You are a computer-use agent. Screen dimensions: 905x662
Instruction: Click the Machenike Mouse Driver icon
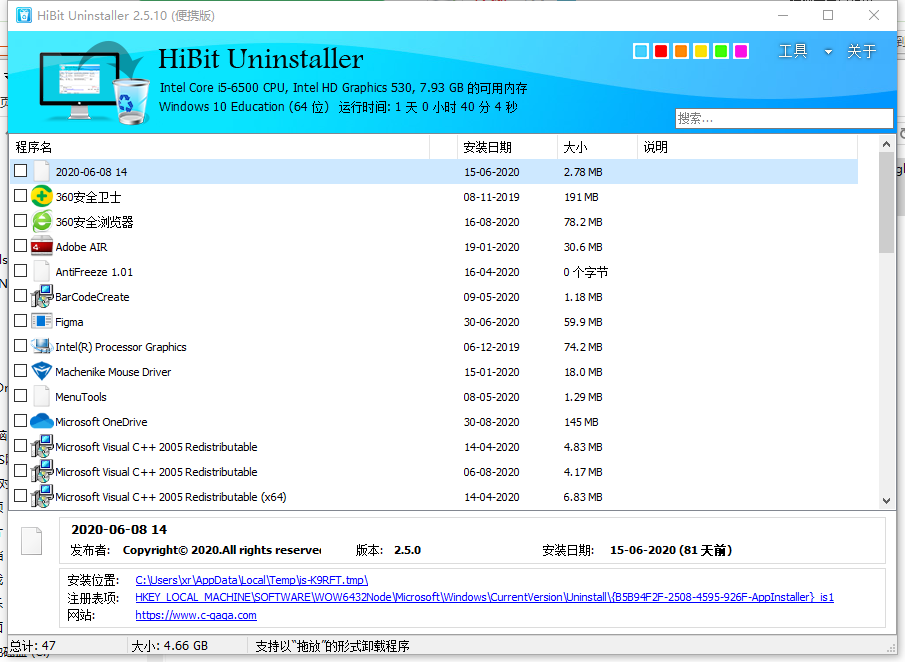tap(42, 372)
